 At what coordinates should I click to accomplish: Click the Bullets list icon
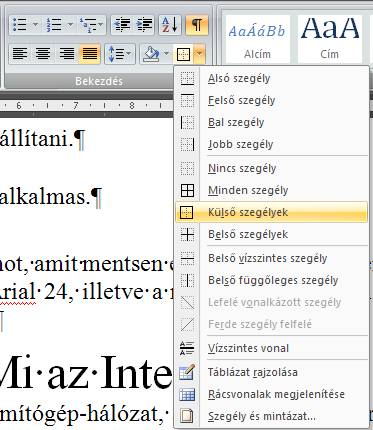[x=19, y=25]
